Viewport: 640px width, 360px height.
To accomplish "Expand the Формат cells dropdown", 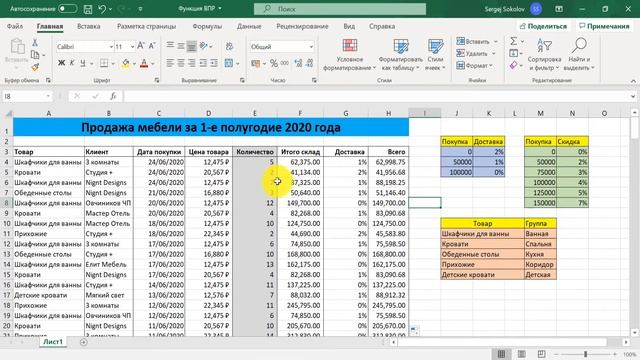I will pos(491,65).
